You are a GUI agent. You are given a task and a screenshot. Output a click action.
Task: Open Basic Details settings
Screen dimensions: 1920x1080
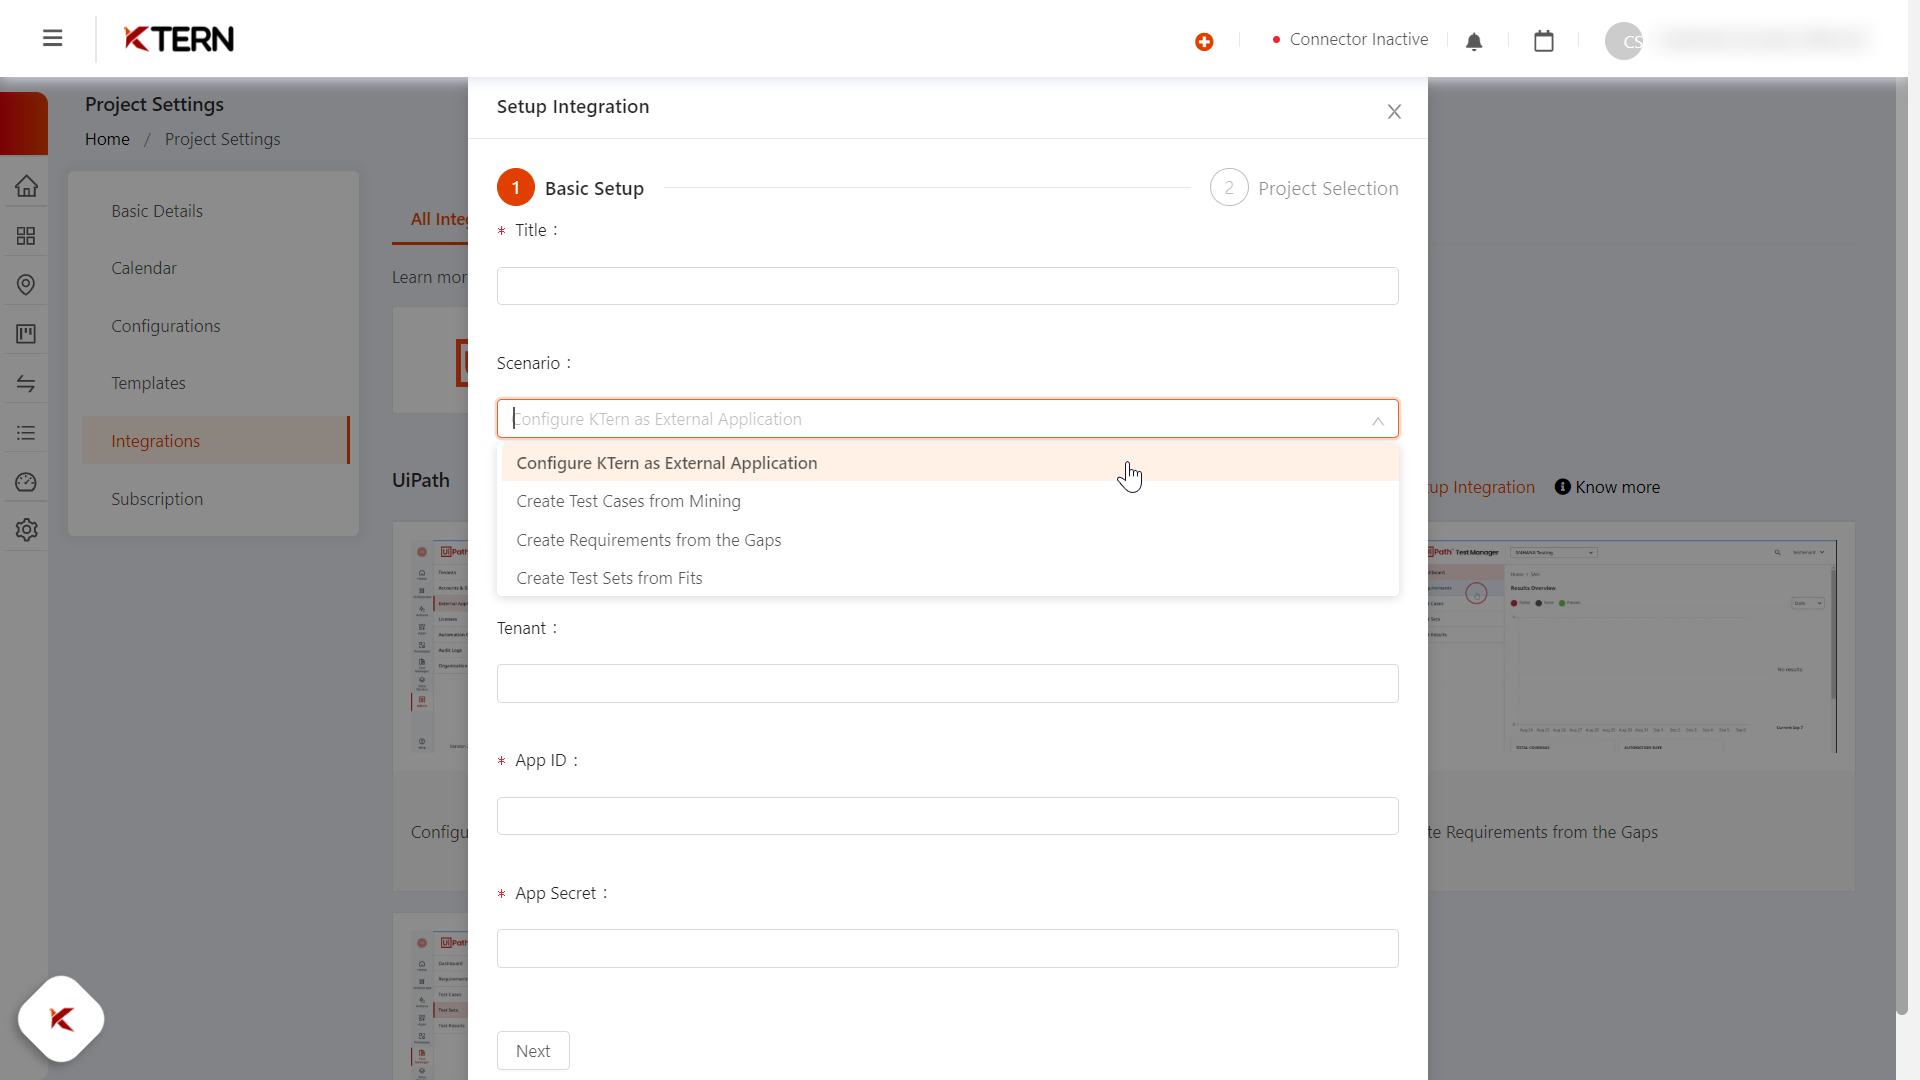157,211
